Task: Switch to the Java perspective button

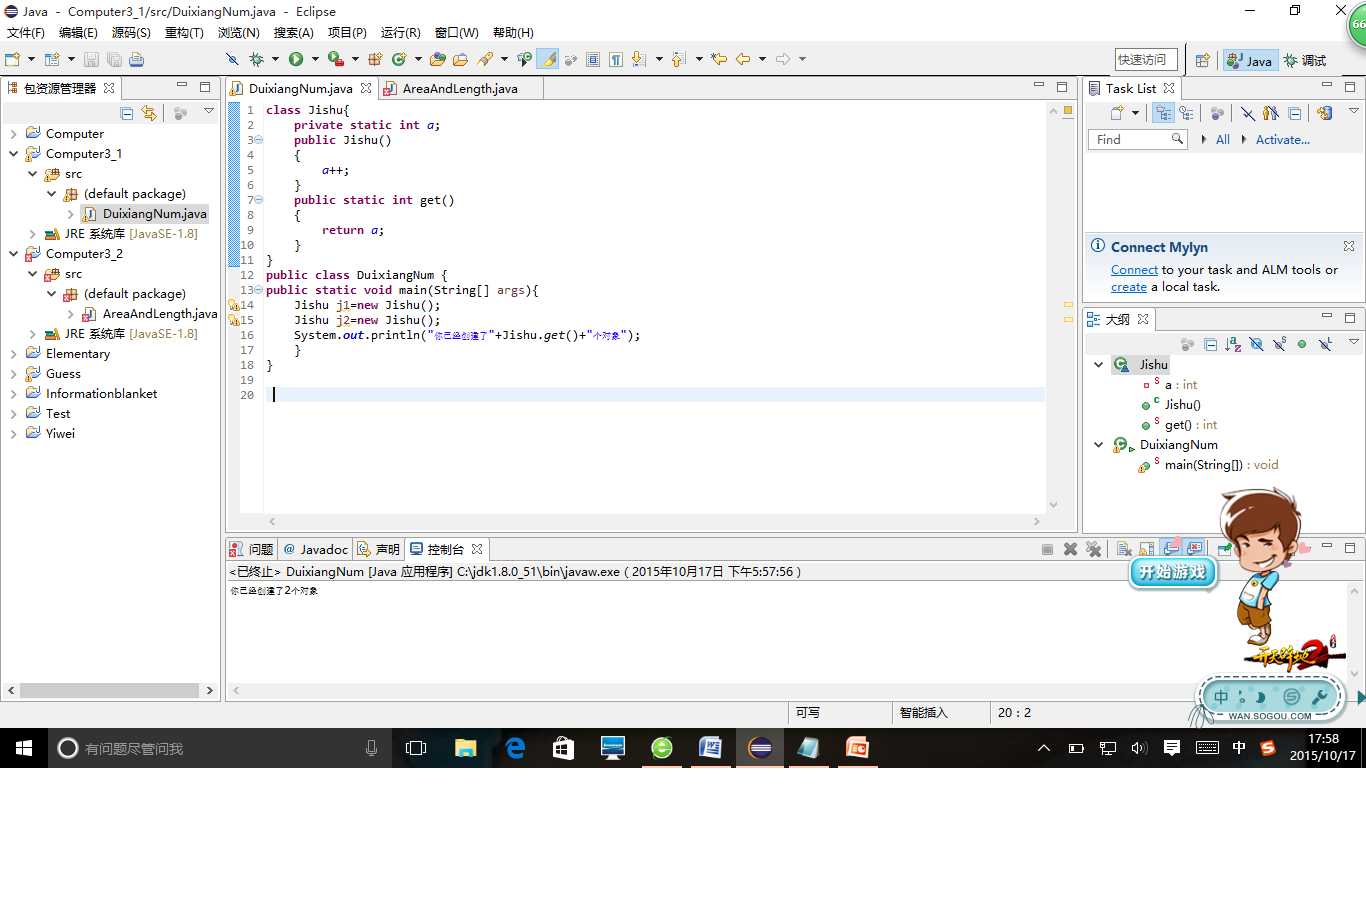Action: click(1249, 60)
